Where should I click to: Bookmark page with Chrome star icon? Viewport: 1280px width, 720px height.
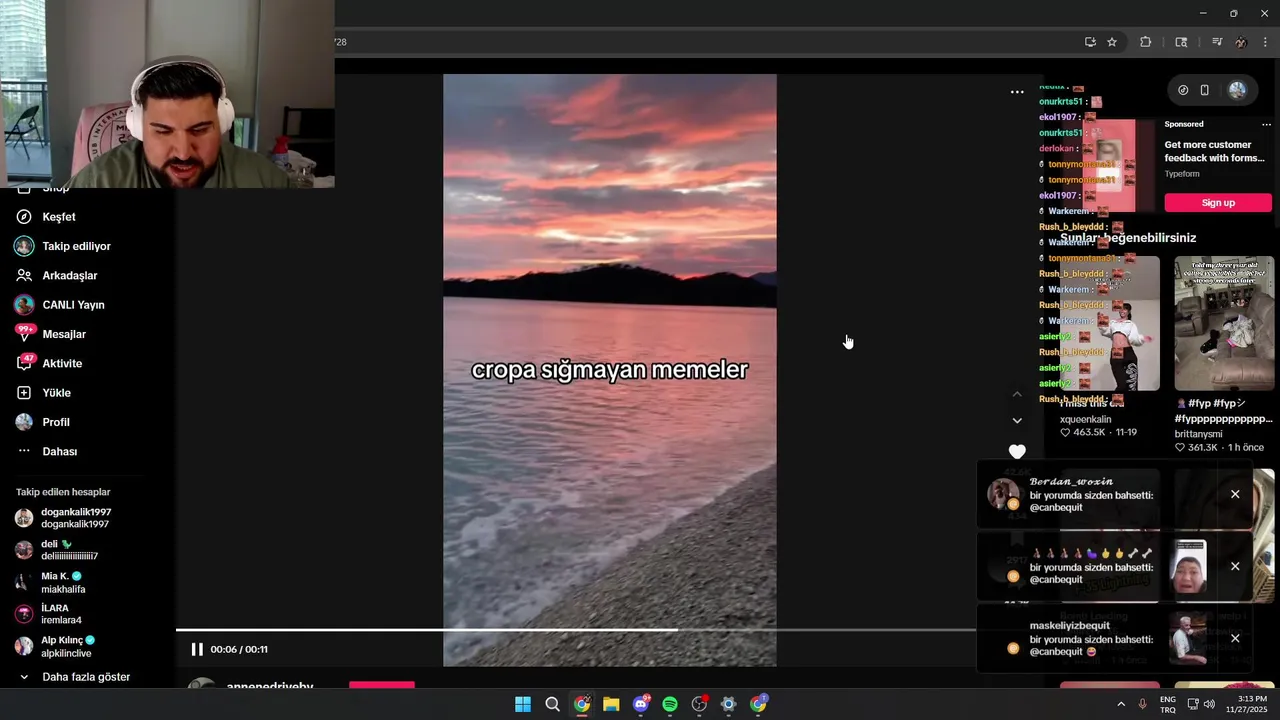[x=1112, y=42]
